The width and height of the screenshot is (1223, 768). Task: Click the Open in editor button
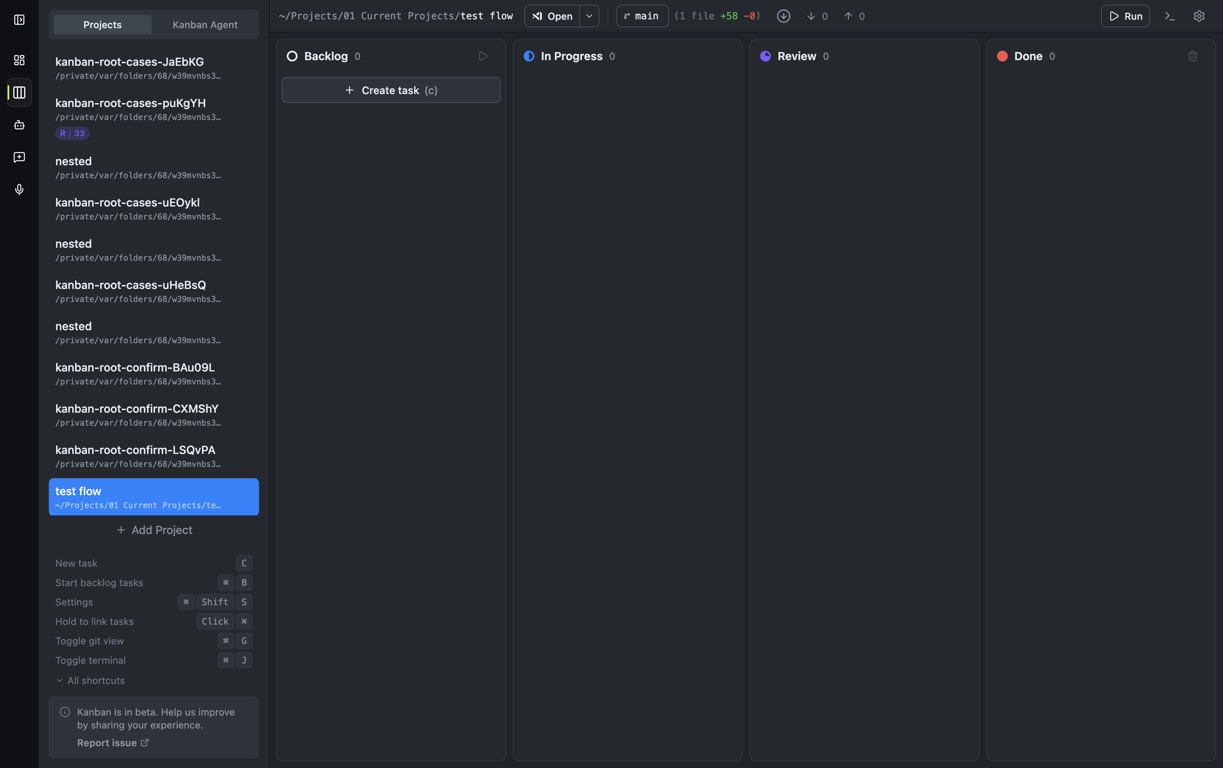pos(552,16)
